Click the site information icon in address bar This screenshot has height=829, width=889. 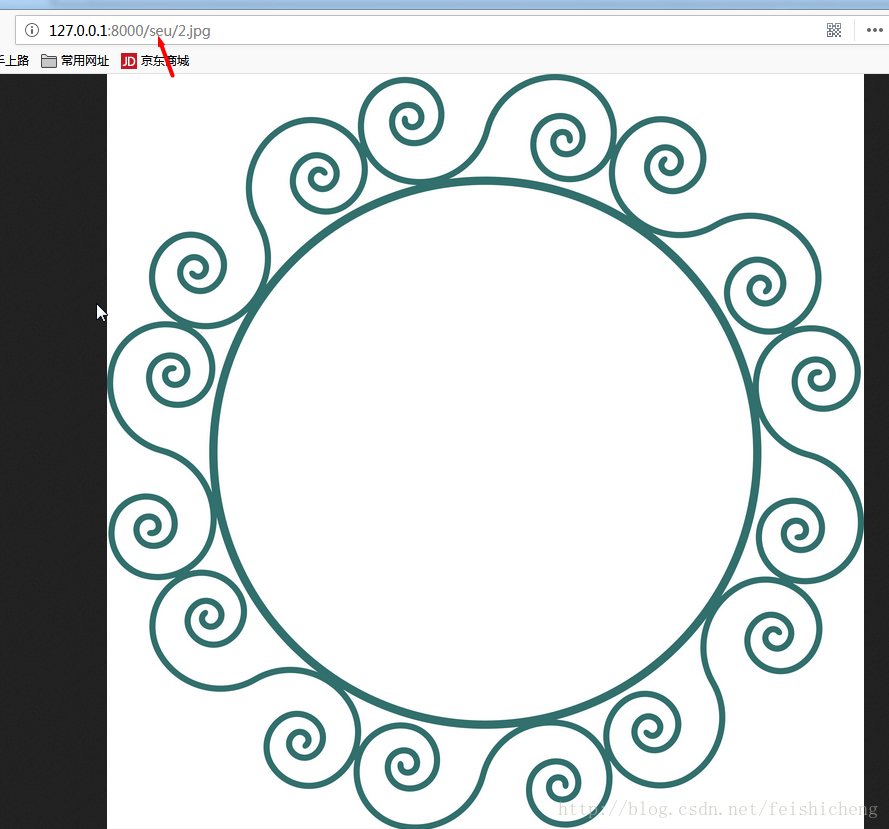(32, 30)
